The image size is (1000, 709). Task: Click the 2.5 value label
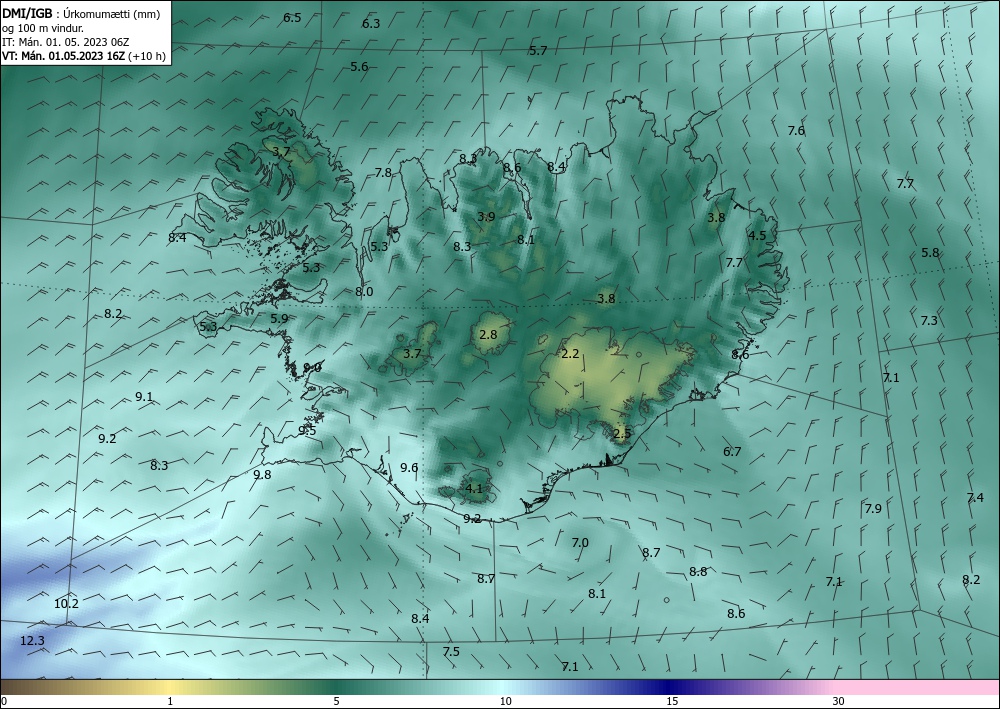(622, 434)
